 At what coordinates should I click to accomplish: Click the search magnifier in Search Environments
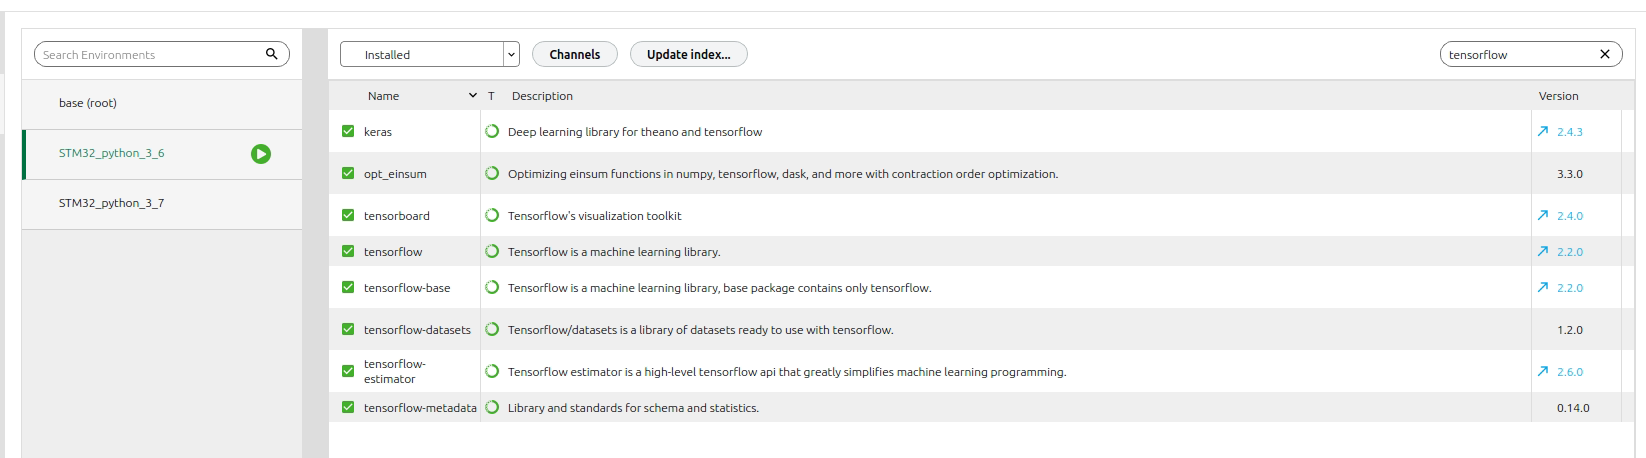[271, 54]
